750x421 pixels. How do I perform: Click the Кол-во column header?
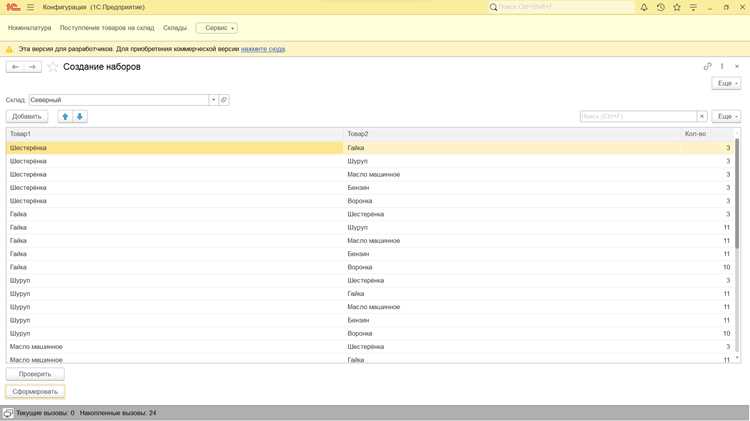tap(707, 134)
